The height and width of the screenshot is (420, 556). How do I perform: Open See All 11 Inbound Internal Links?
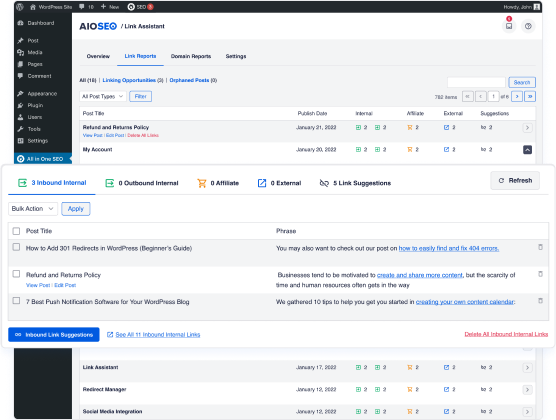(x=154, y=335)
